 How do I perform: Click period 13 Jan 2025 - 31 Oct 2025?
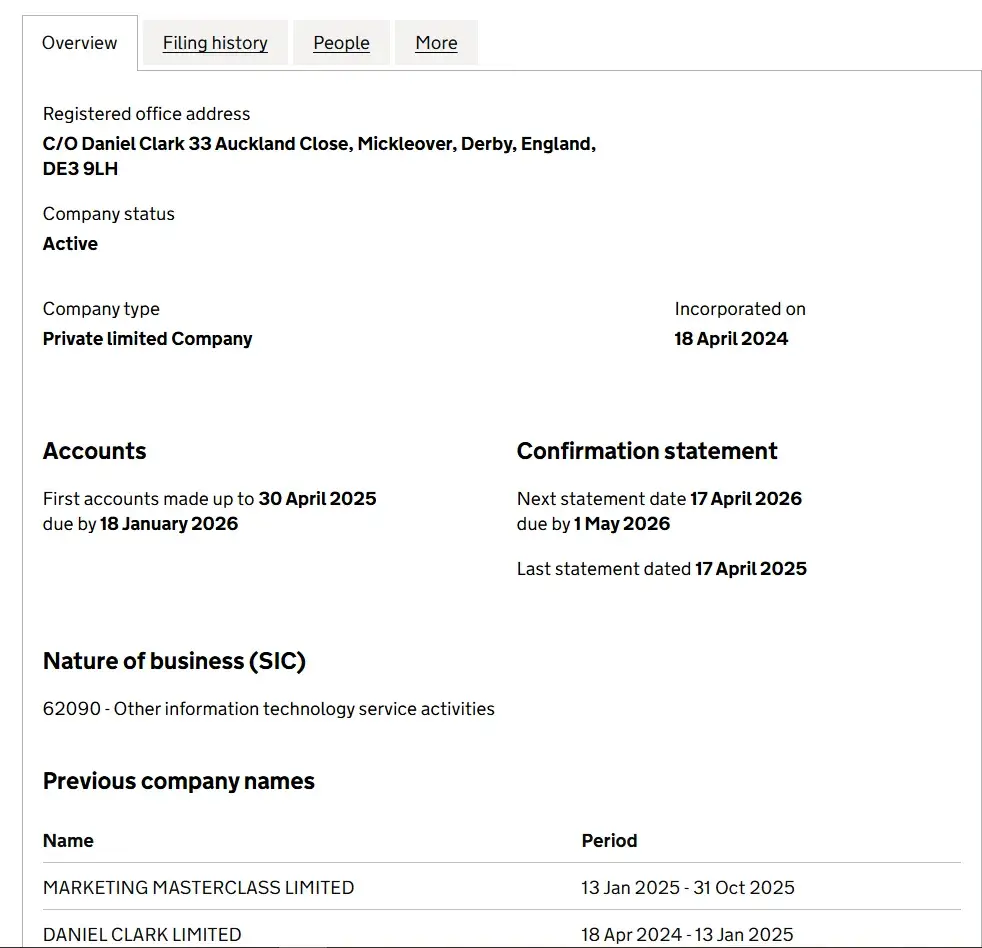(x=688, y=887)
